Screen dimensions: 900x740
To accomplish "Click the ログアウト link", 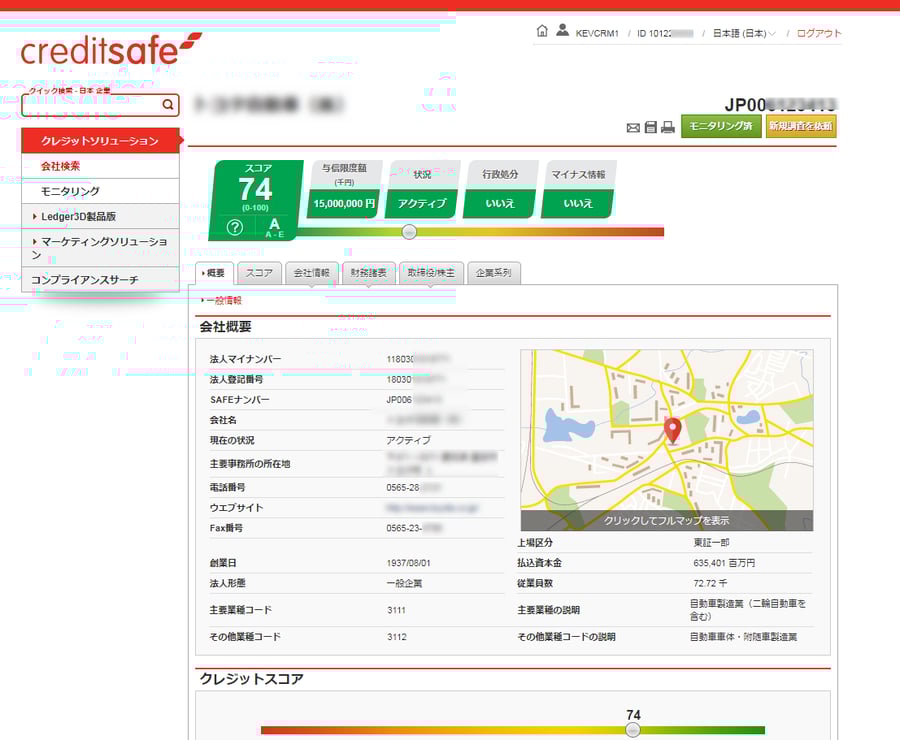I will [819, 33].
